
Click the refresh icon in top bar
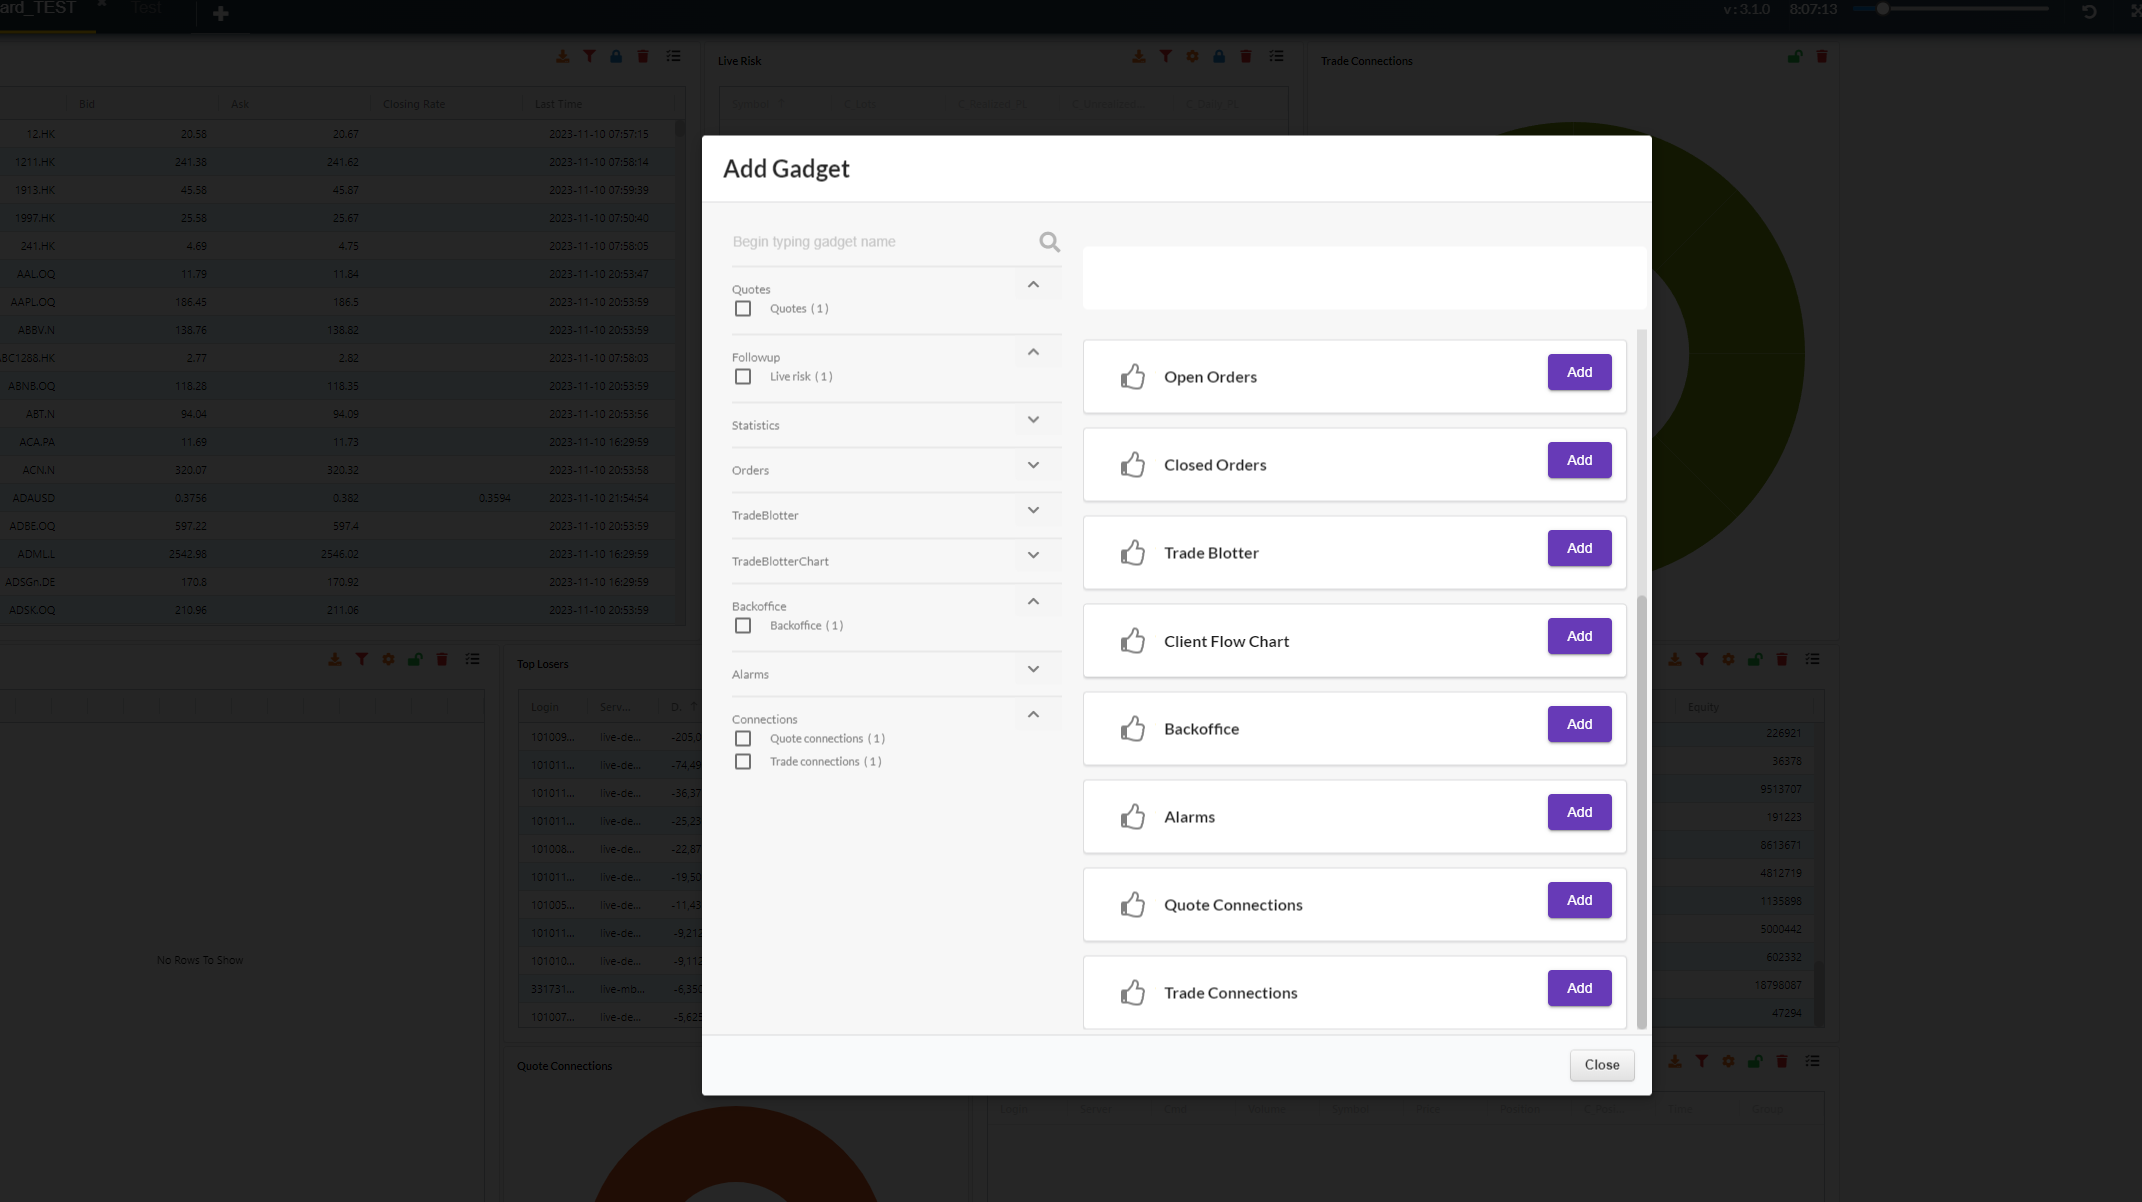(2089, 12)
